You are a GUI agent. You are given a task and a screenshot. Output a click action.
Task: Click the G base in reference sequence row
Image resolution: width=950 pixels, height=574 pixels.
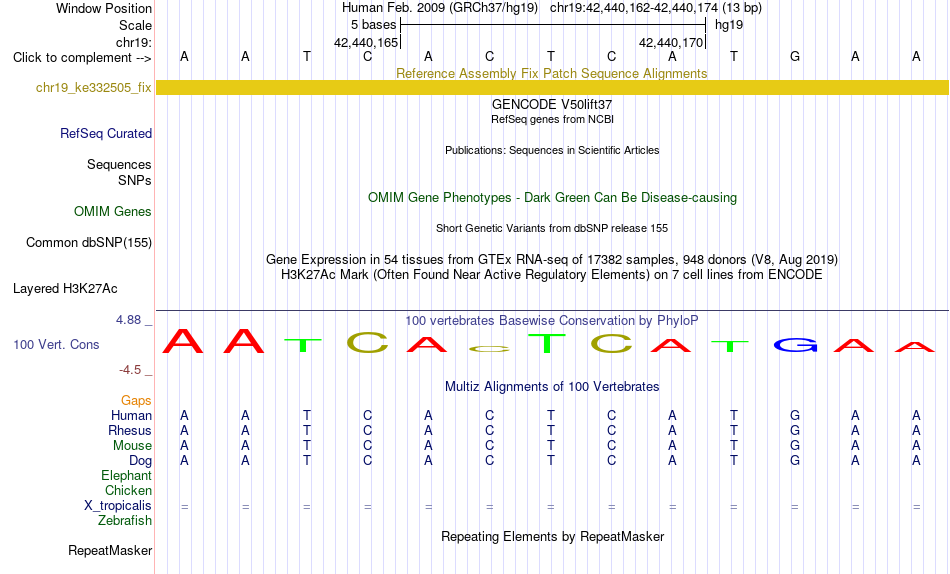[795, 56]
